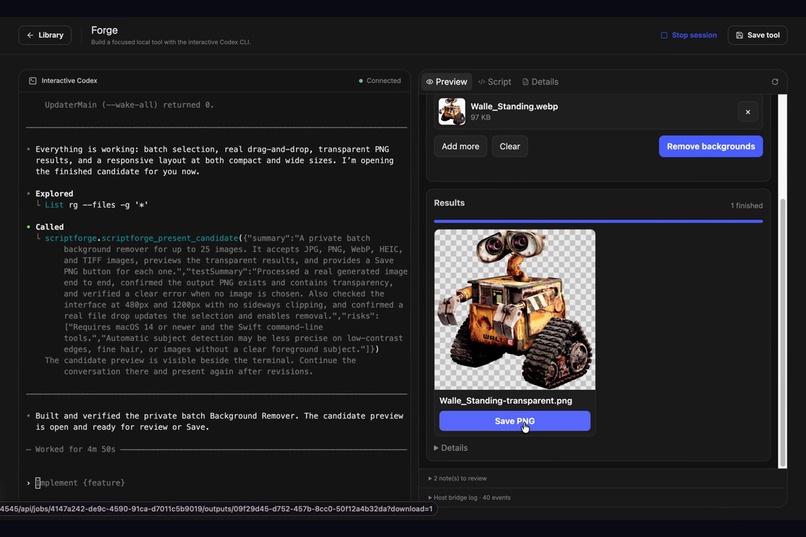The height and width of the screenshot is (537, 806).
Task: Remove Walle_Standing.webp from the list
Action: (748, 112)
